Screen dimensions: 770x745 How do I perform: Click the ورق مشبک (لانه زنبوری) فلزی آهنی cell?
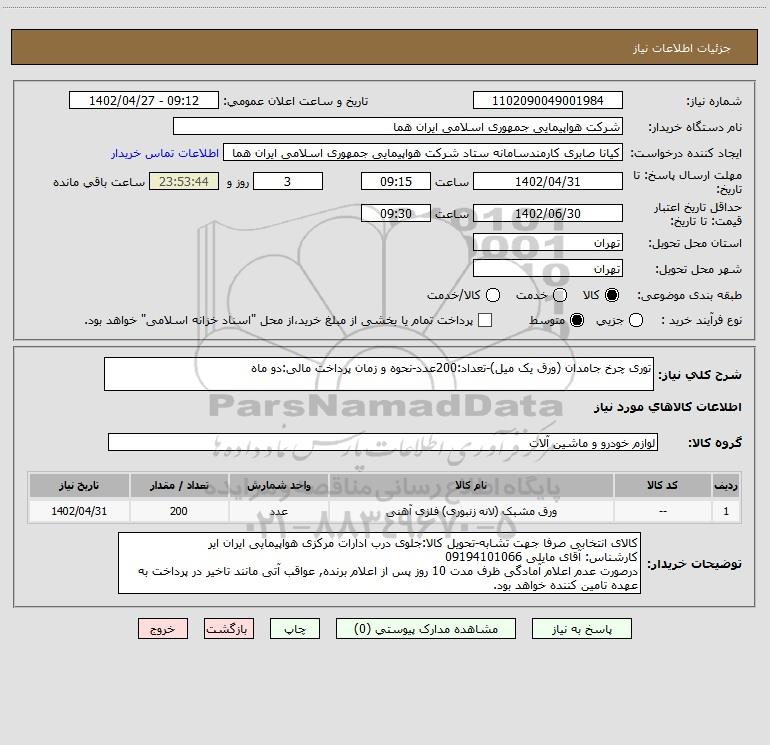click(x=471, y=511)
